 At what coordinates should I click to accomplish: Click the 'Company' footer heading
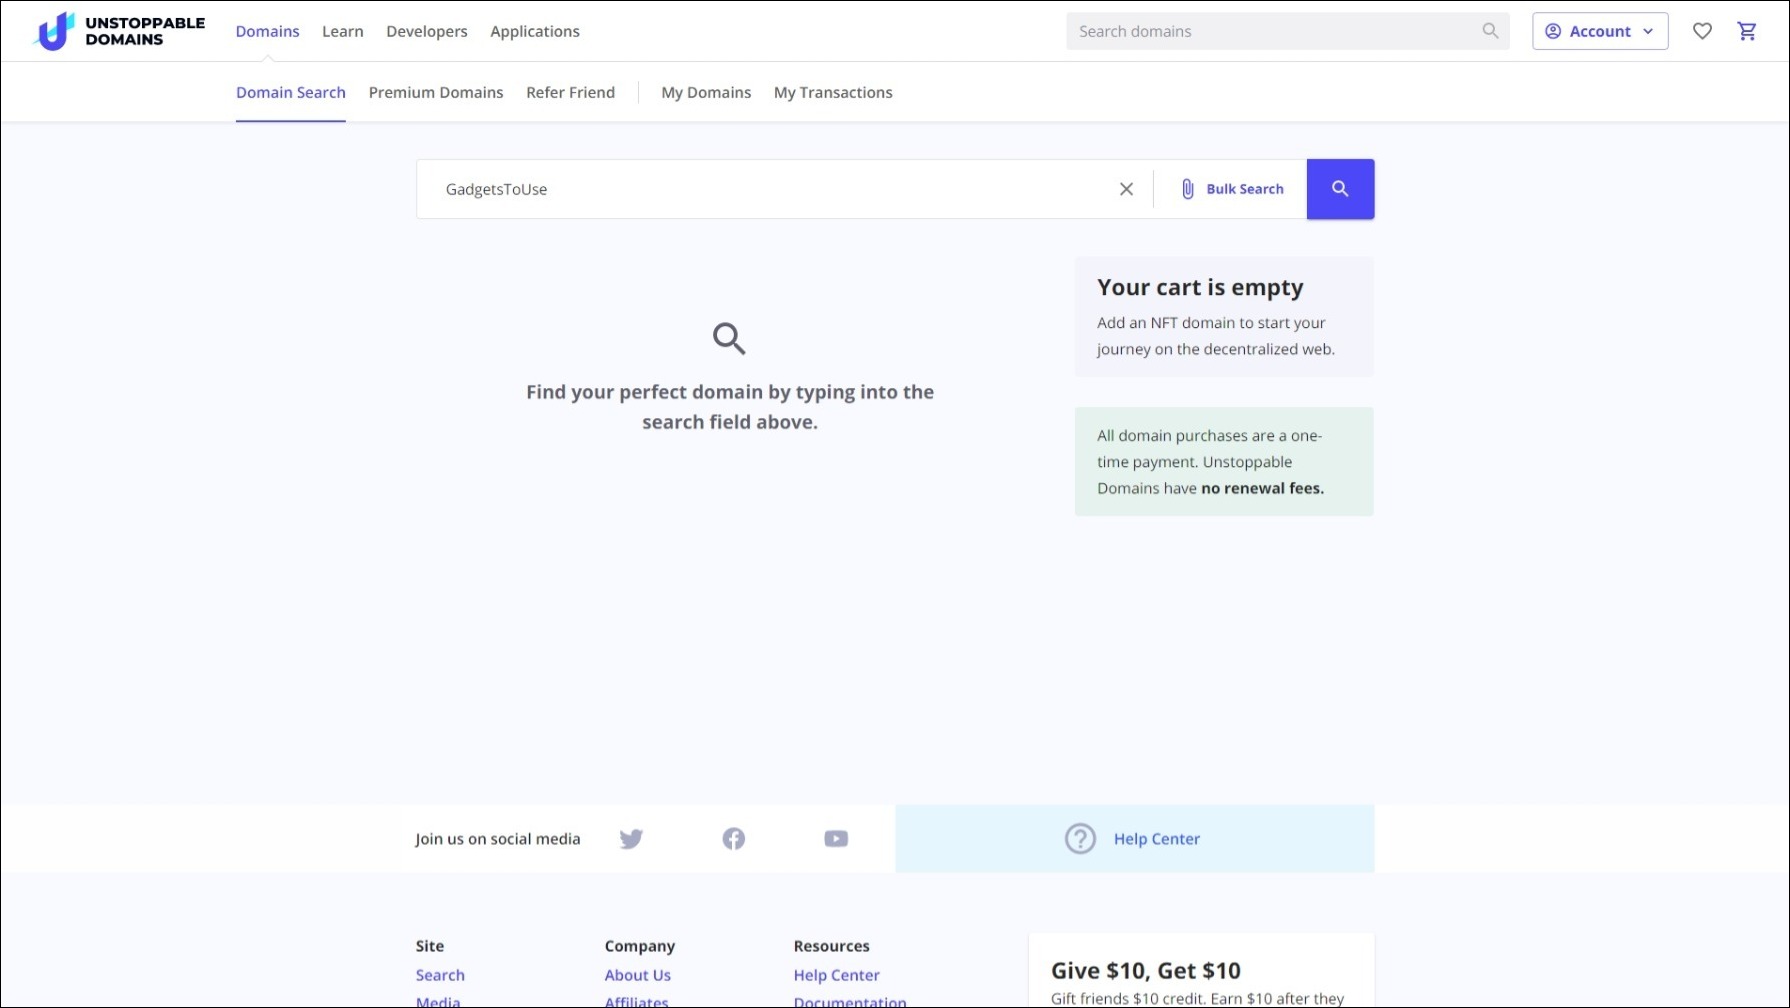640,946
